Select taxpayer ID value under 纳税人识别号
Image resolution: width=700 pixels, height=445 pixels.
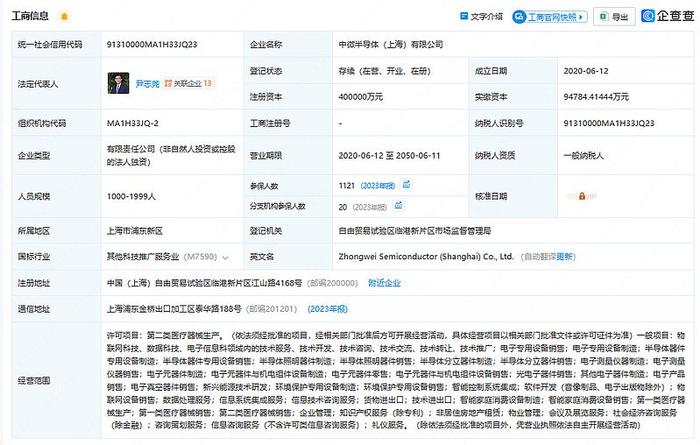(609, 123)
